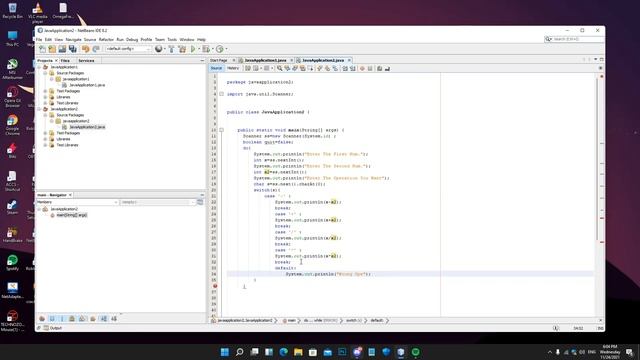Screen dimensions: 640x360
Task: Open Google Chrome desktop shortcut
Action: pyautogui.click(x=12, y=124)
